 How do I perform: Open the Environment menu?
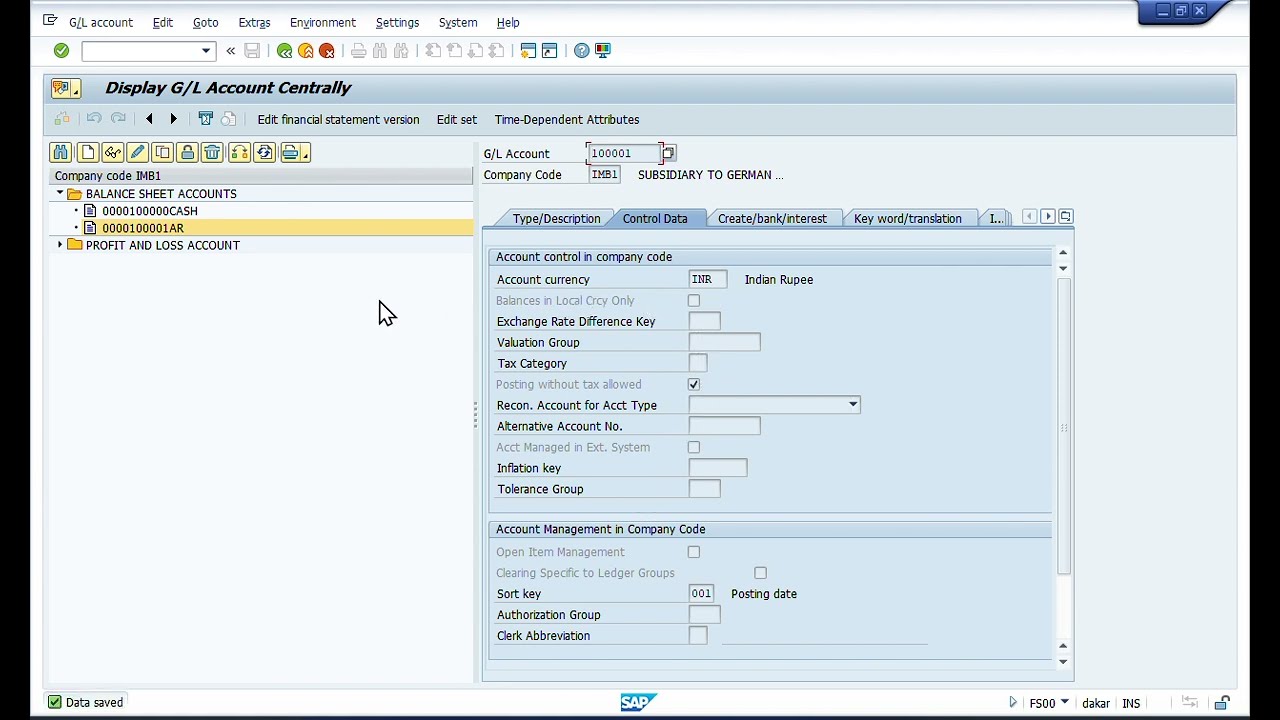323,22
